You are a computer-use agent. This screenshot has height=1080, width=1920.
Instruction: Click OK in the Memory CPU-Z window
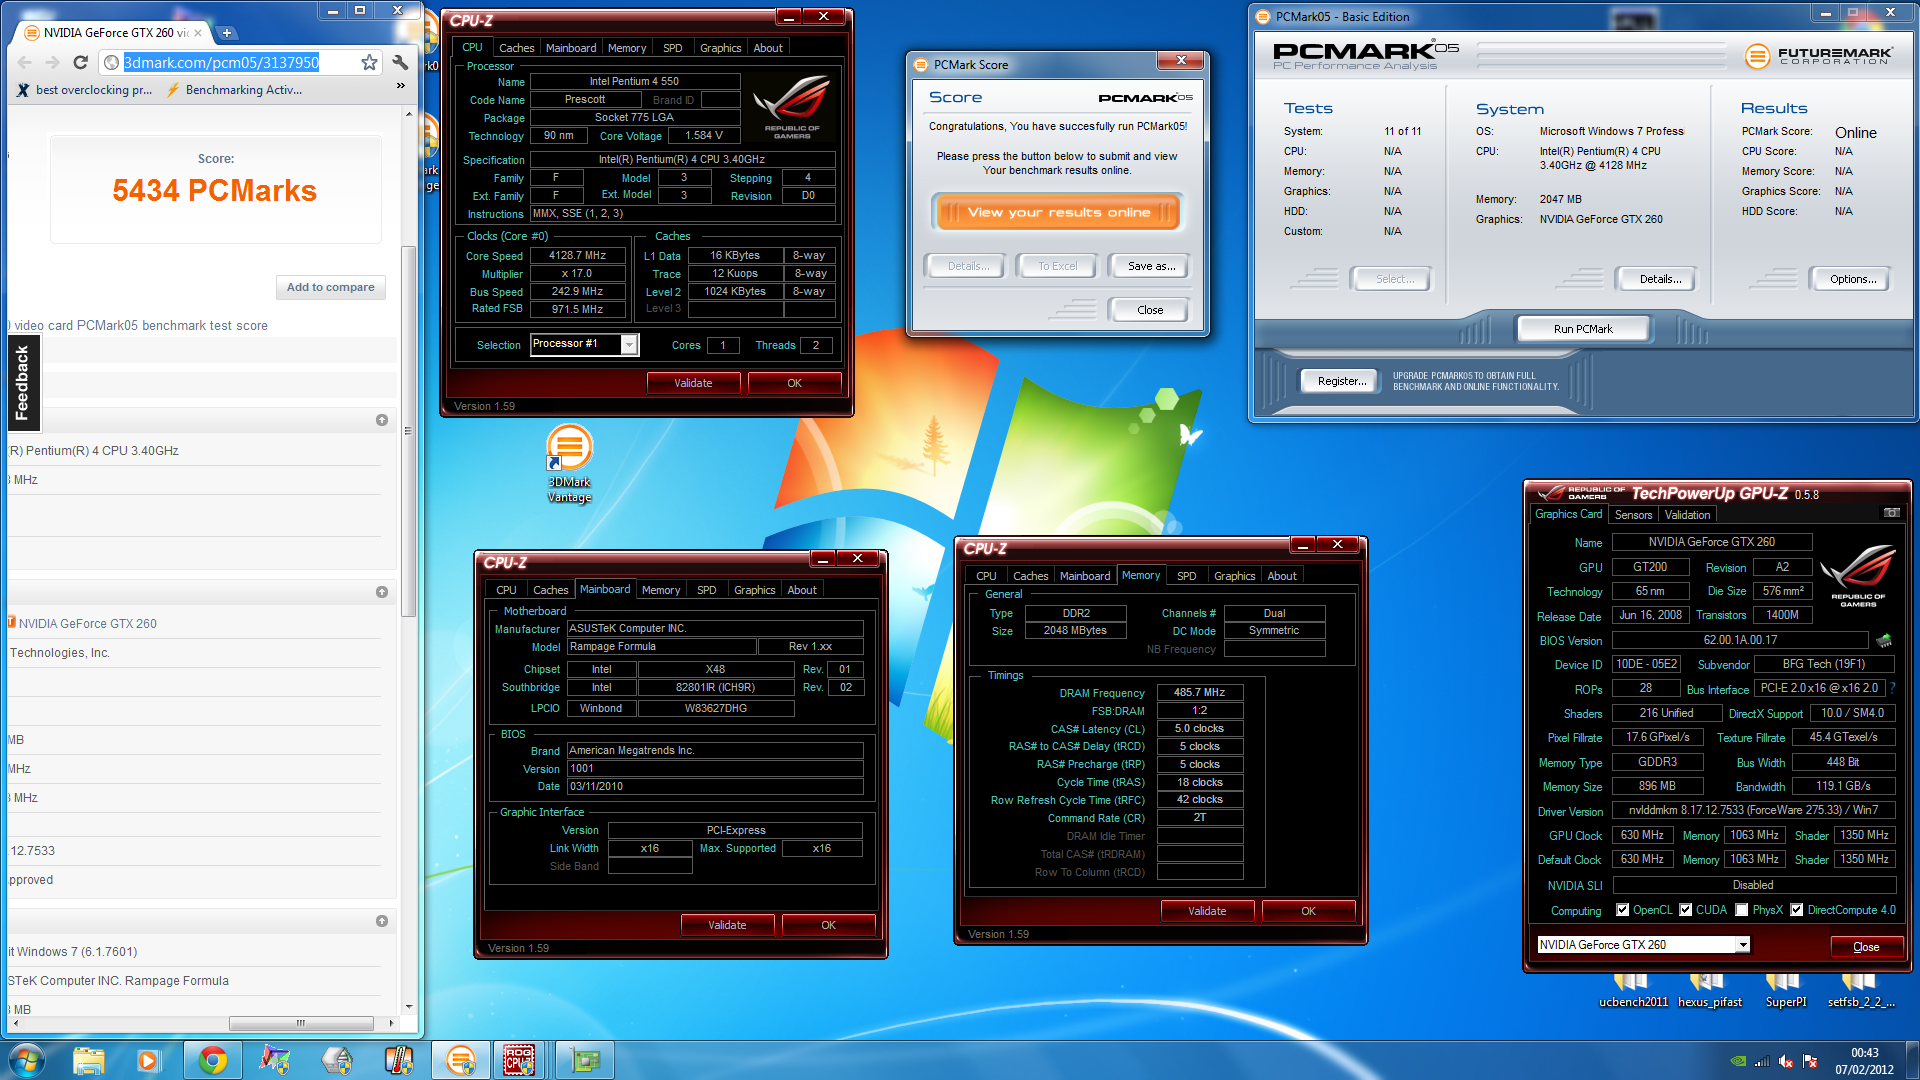[x=1308, y=911]
